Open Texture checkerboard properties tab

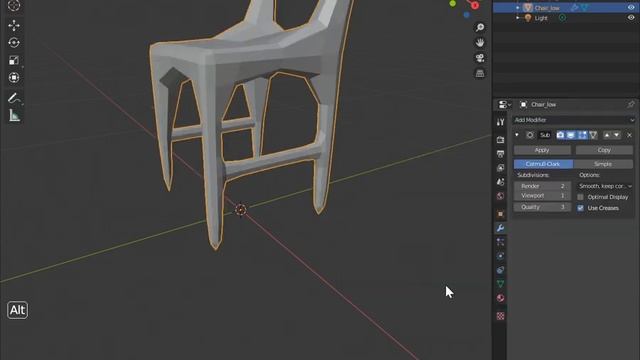tap(500, 316)
